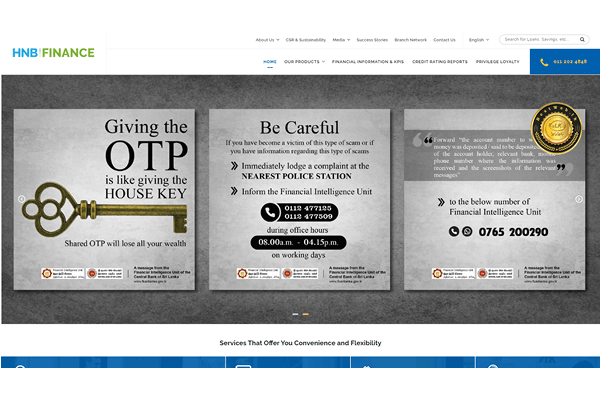This screenshot has width=600, height=400.
Task: Click the previous slide arrow on carousel
Action: [x=22, y=199]
